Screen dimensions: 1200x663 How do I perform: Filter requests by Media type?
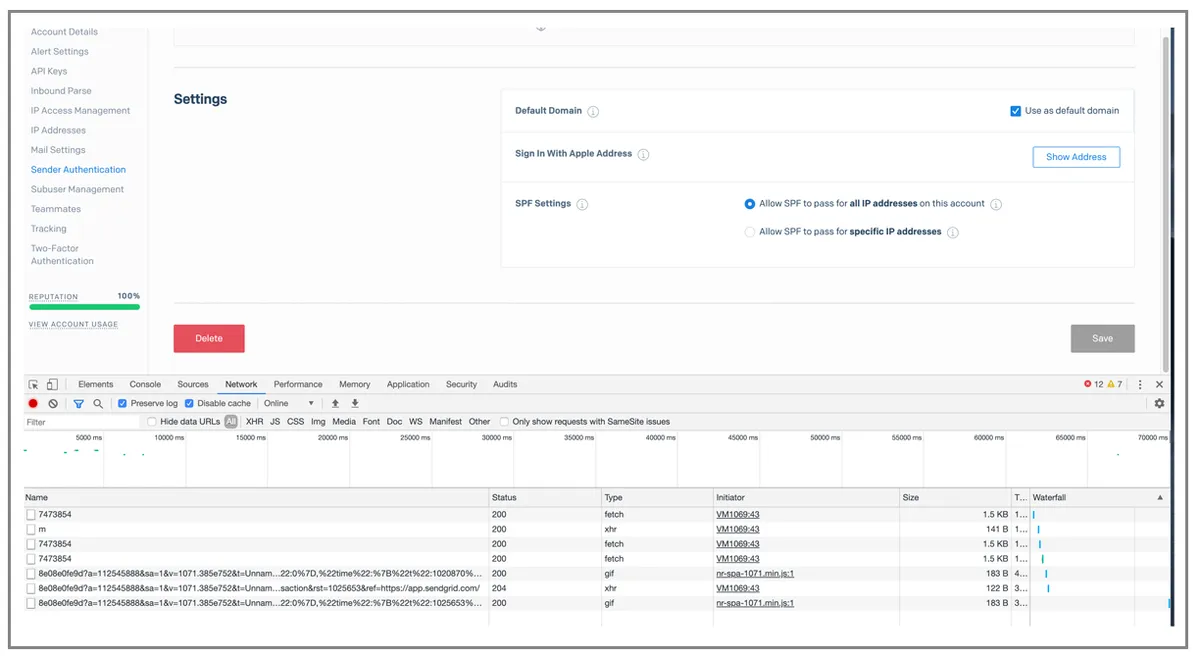344,422
